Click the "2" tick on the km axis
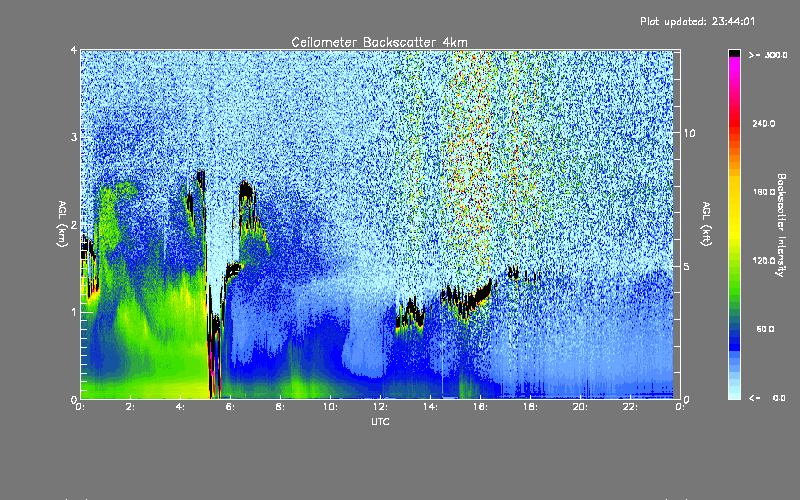 click(x=74, y=225)
